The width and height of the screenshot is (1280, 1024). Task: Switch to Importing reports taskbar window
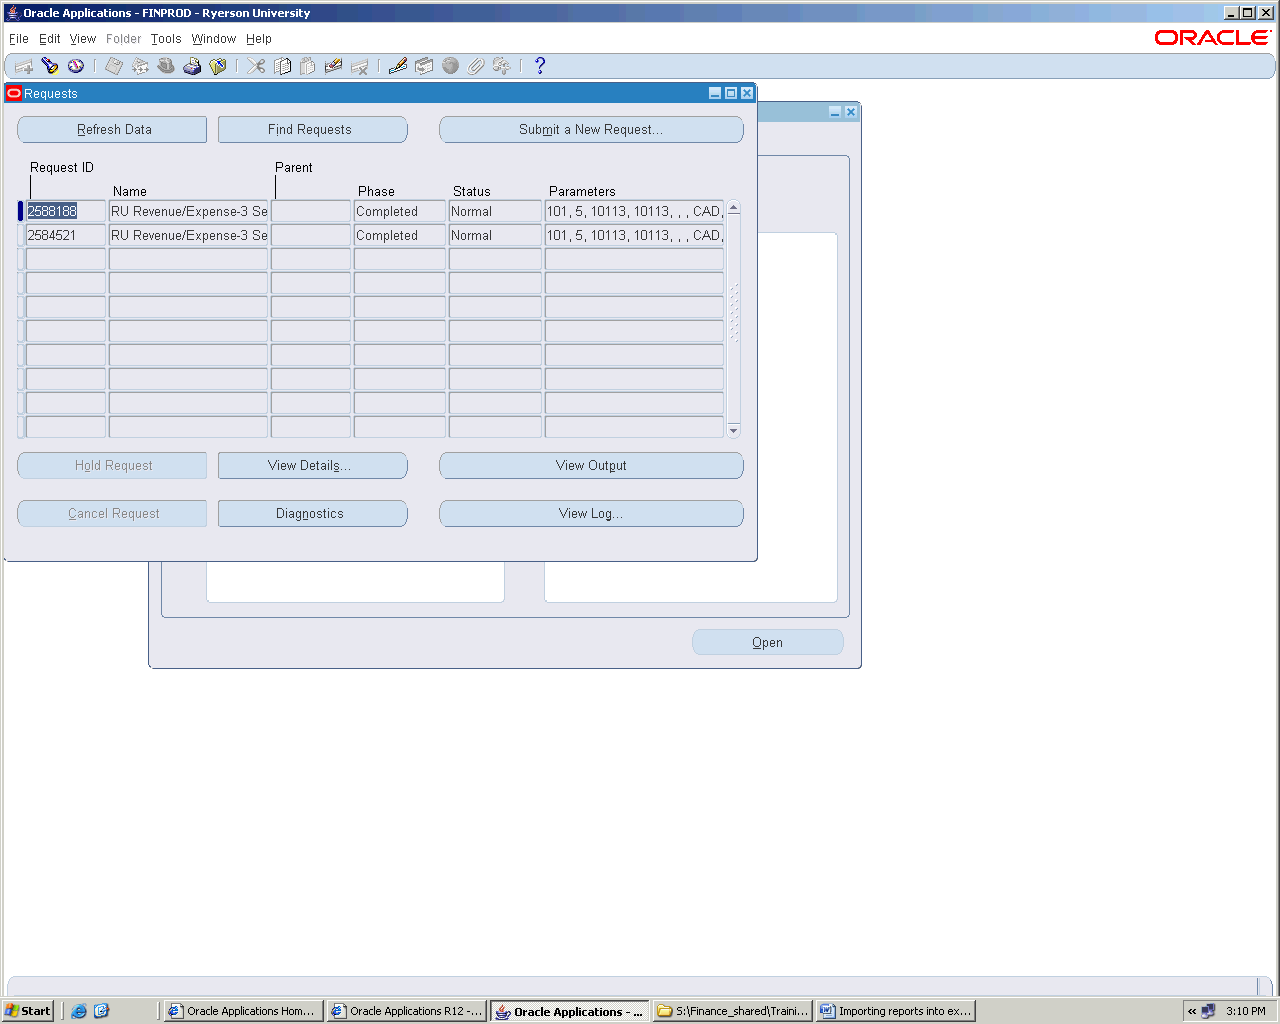point(895,1011)
